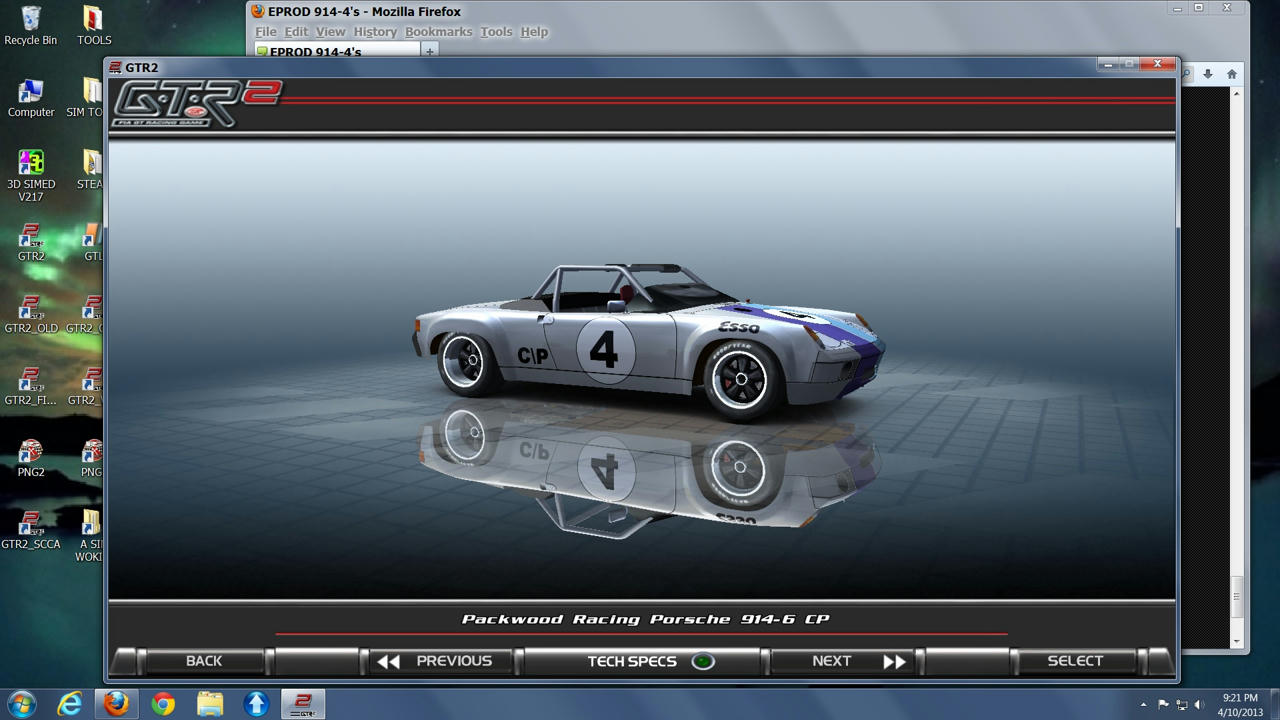Click SELECT to choose this car
The width and height of the screenshot is (1280, 720).
point(1074,661)
